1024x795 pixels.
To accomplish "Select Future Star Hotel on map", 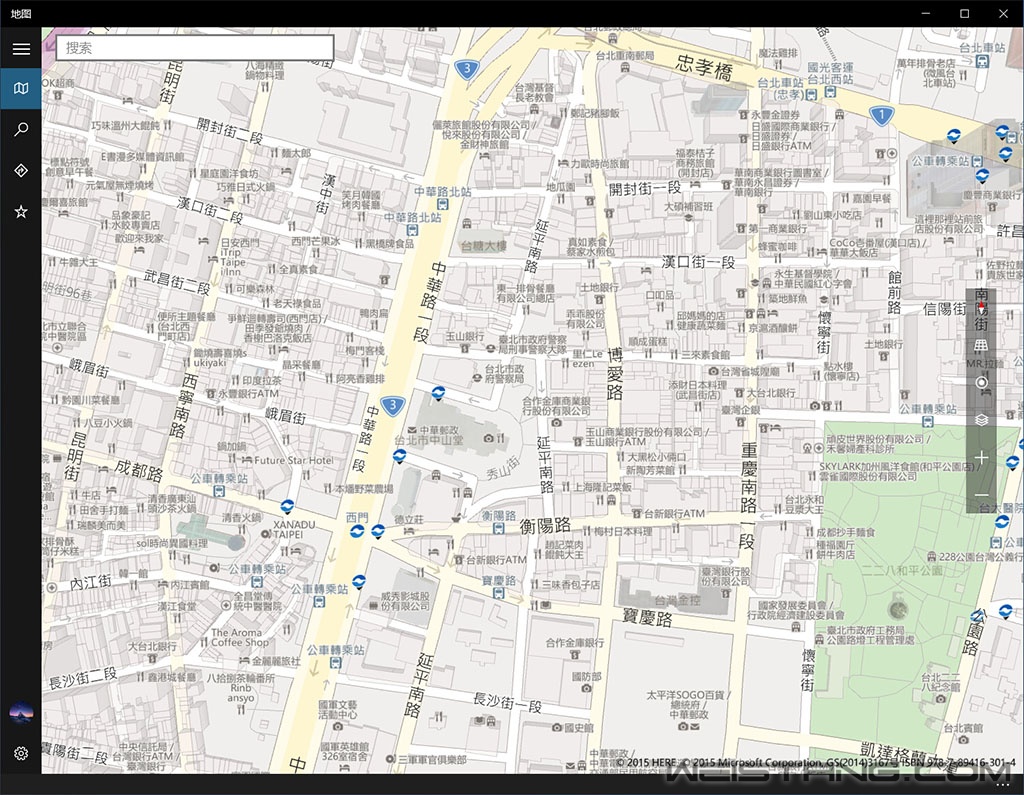I will pos(292,461).
